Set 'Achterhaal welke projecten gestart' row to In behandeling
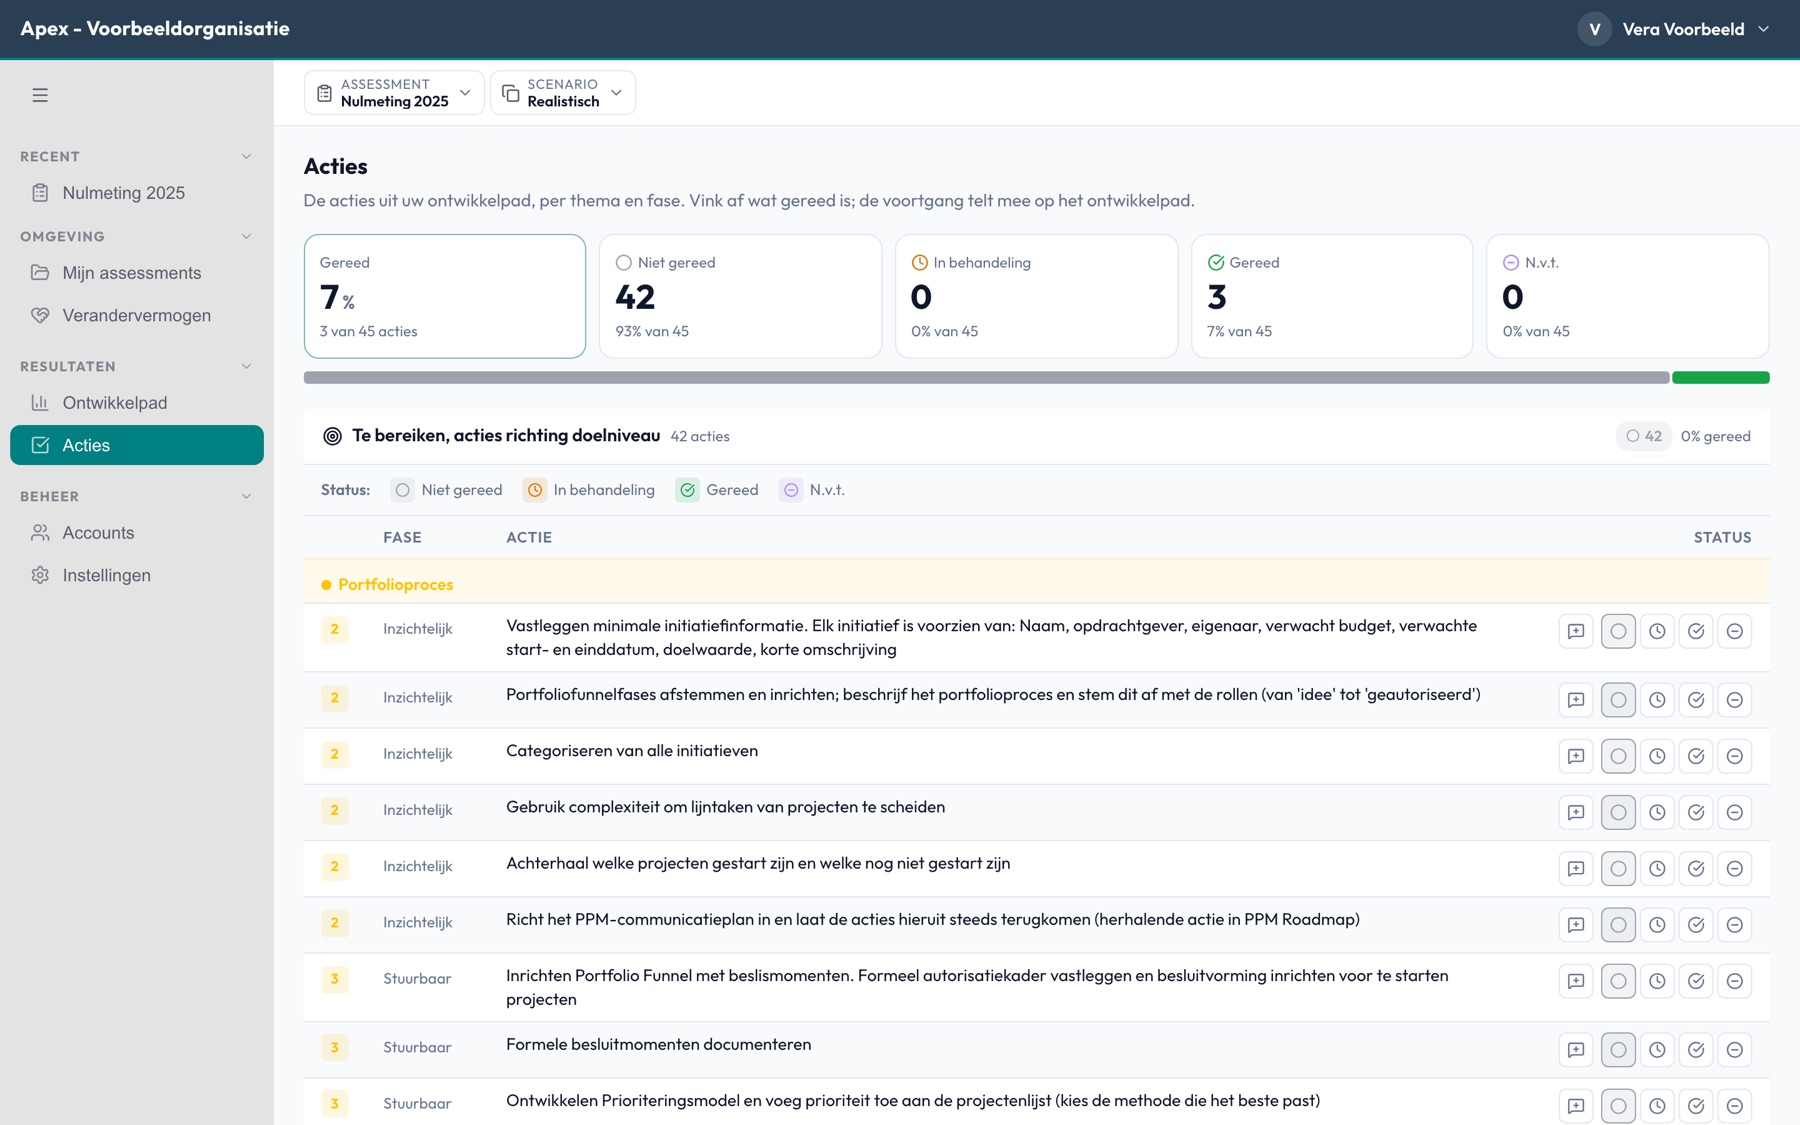Viewport: 1800px width, 1125px height. click(1657, 868)
